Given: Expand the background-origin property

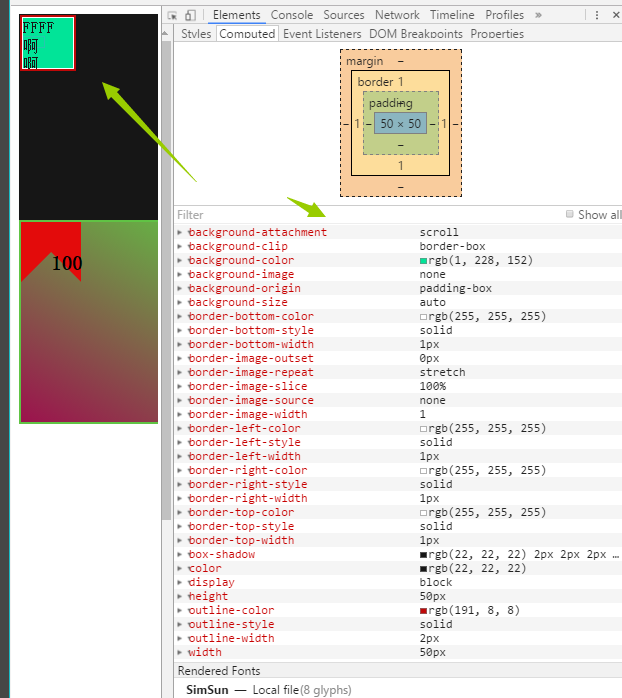Looking at the screenshot, I should pyautogui.click(x=179, y=288).
